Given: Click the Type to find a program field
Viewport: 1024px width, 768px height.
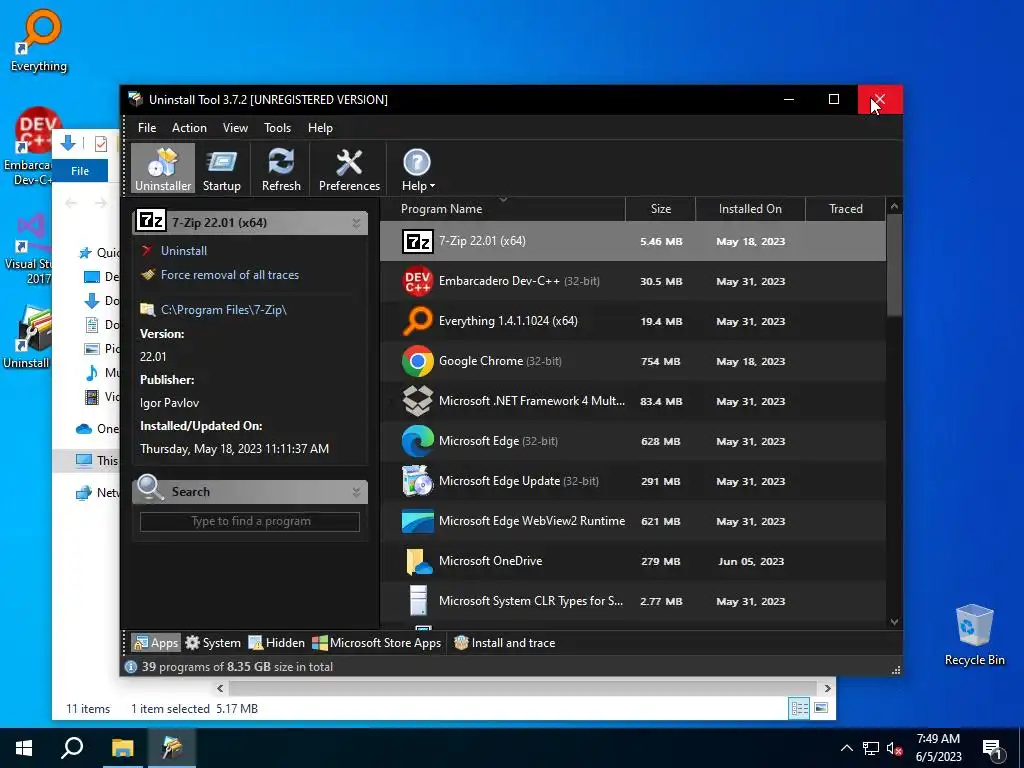Looking at the screenshot, I should tap(250, 521).
